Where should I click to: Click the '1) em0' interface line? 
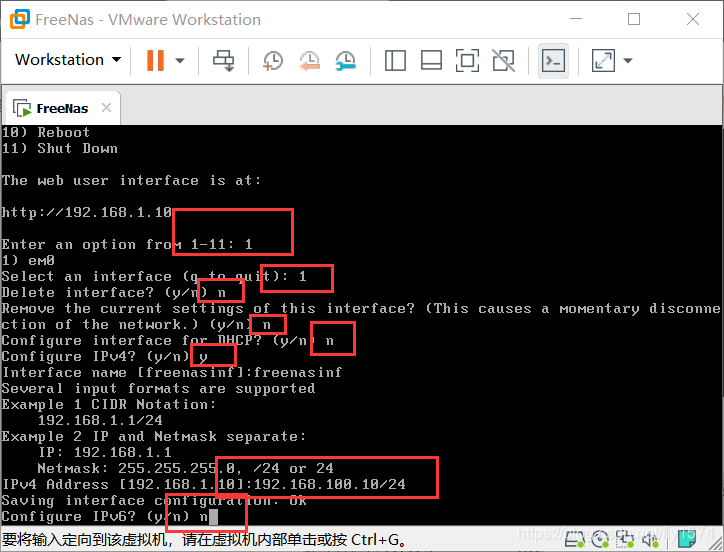[x=28, y=261]
